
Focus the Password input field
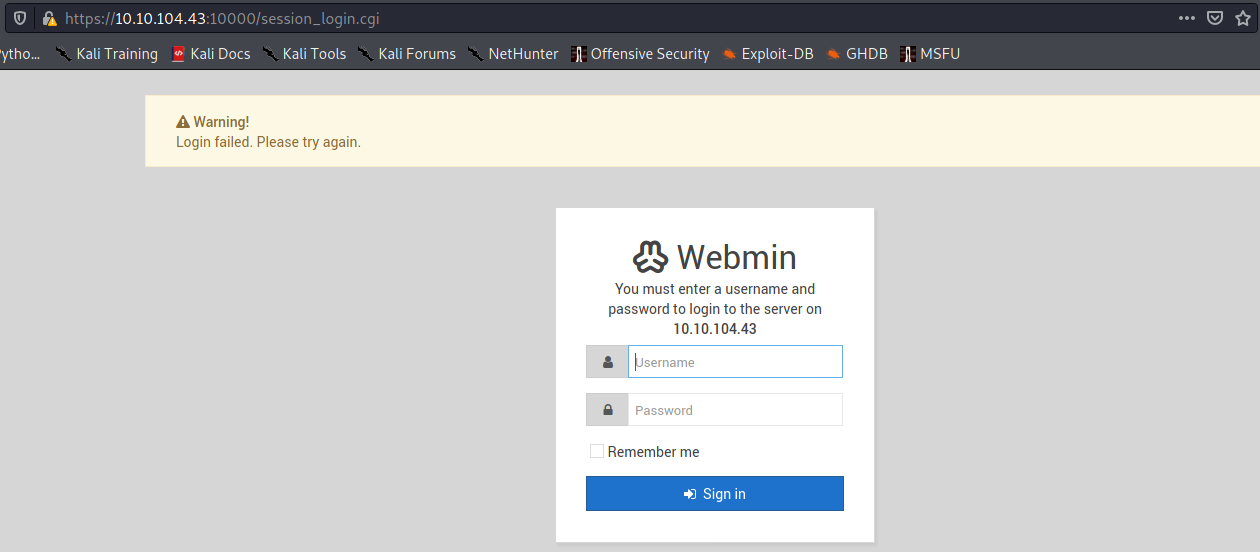[x=735, y=410]
